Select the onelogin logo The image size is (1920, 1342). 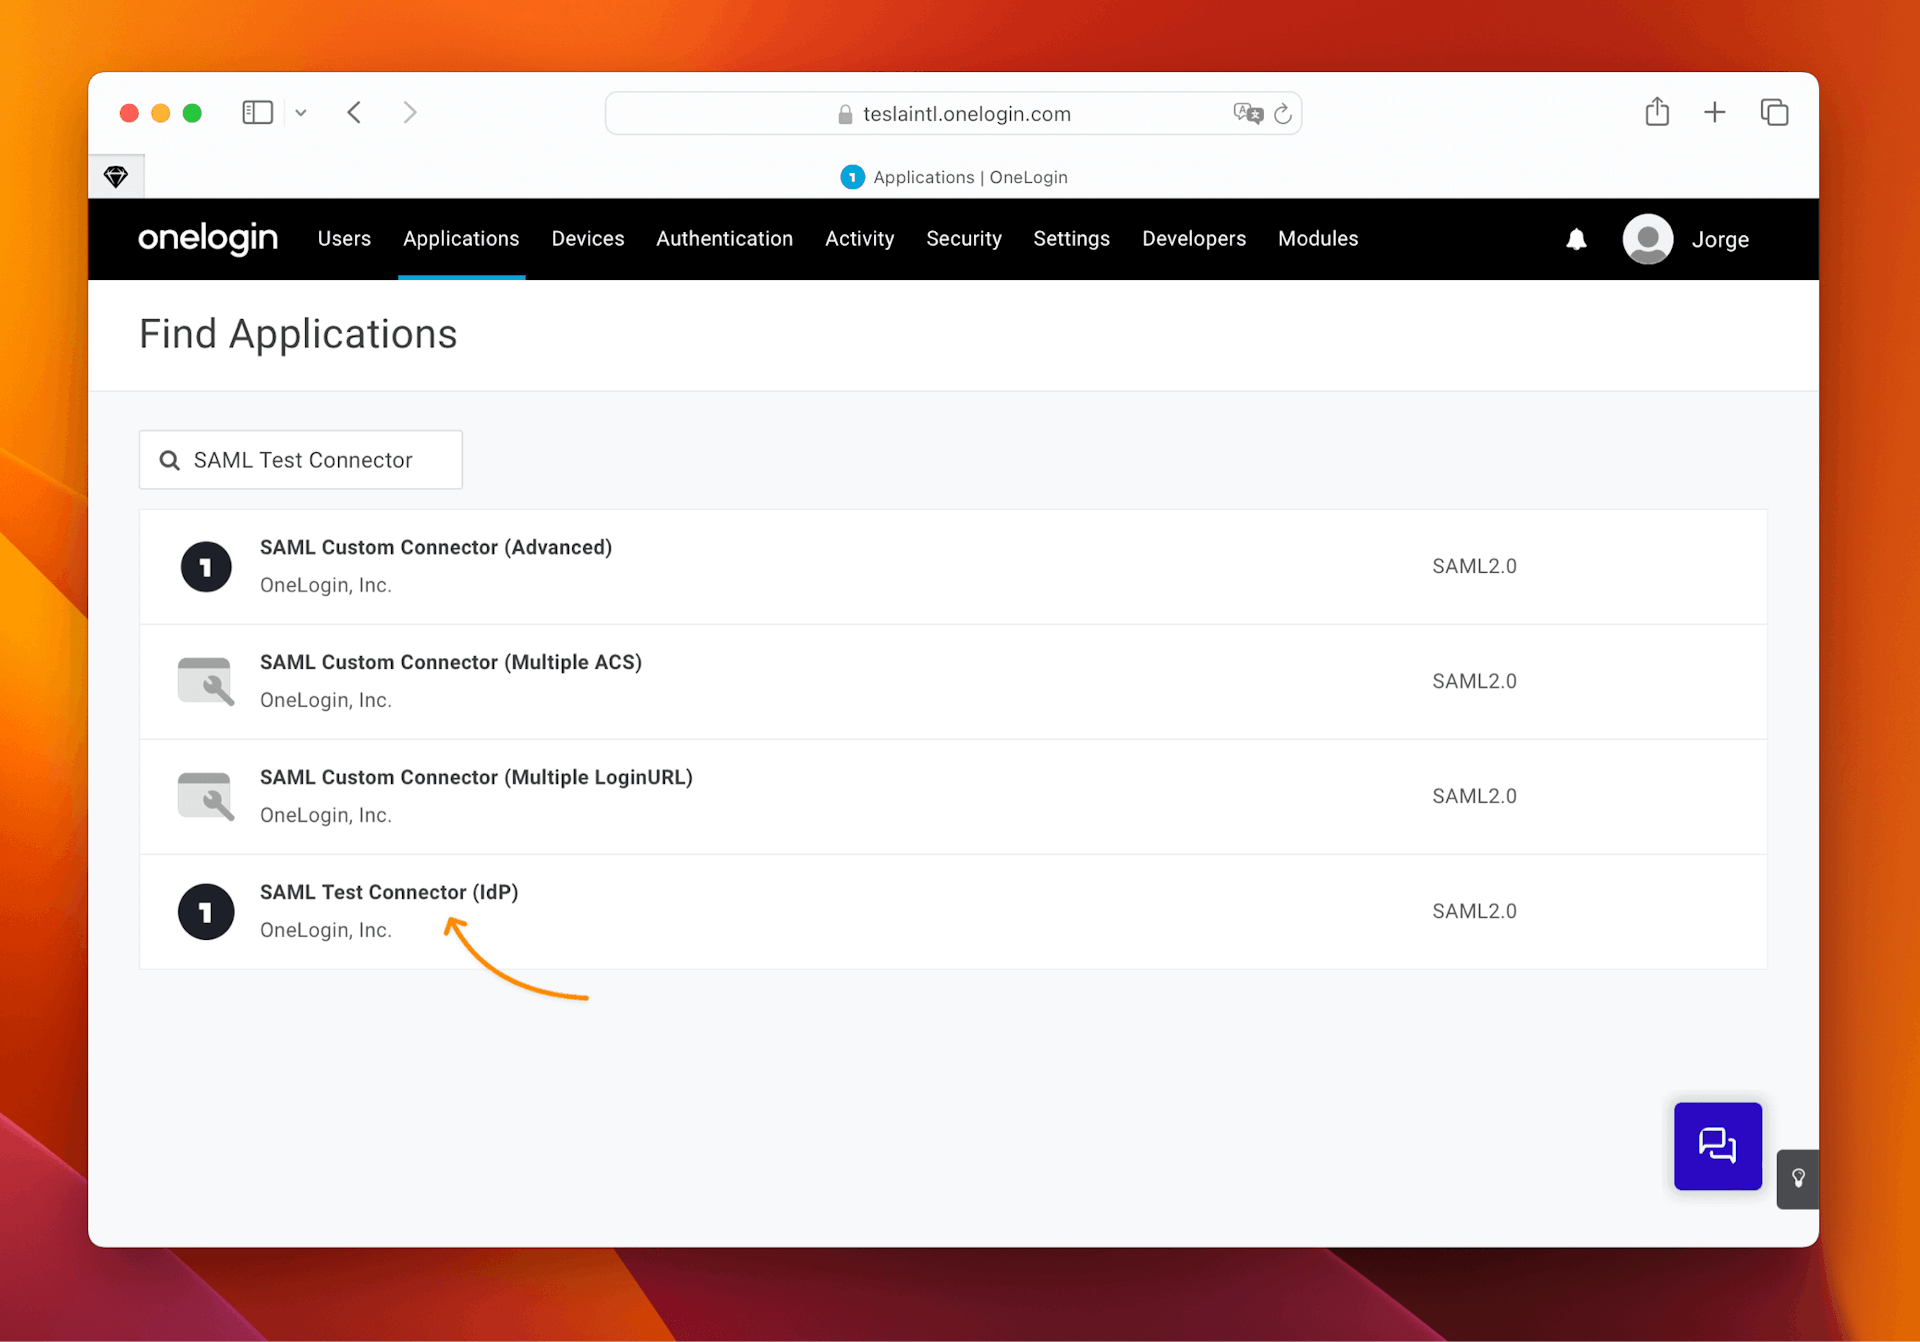pyautogui.click(x=207, y=239)
